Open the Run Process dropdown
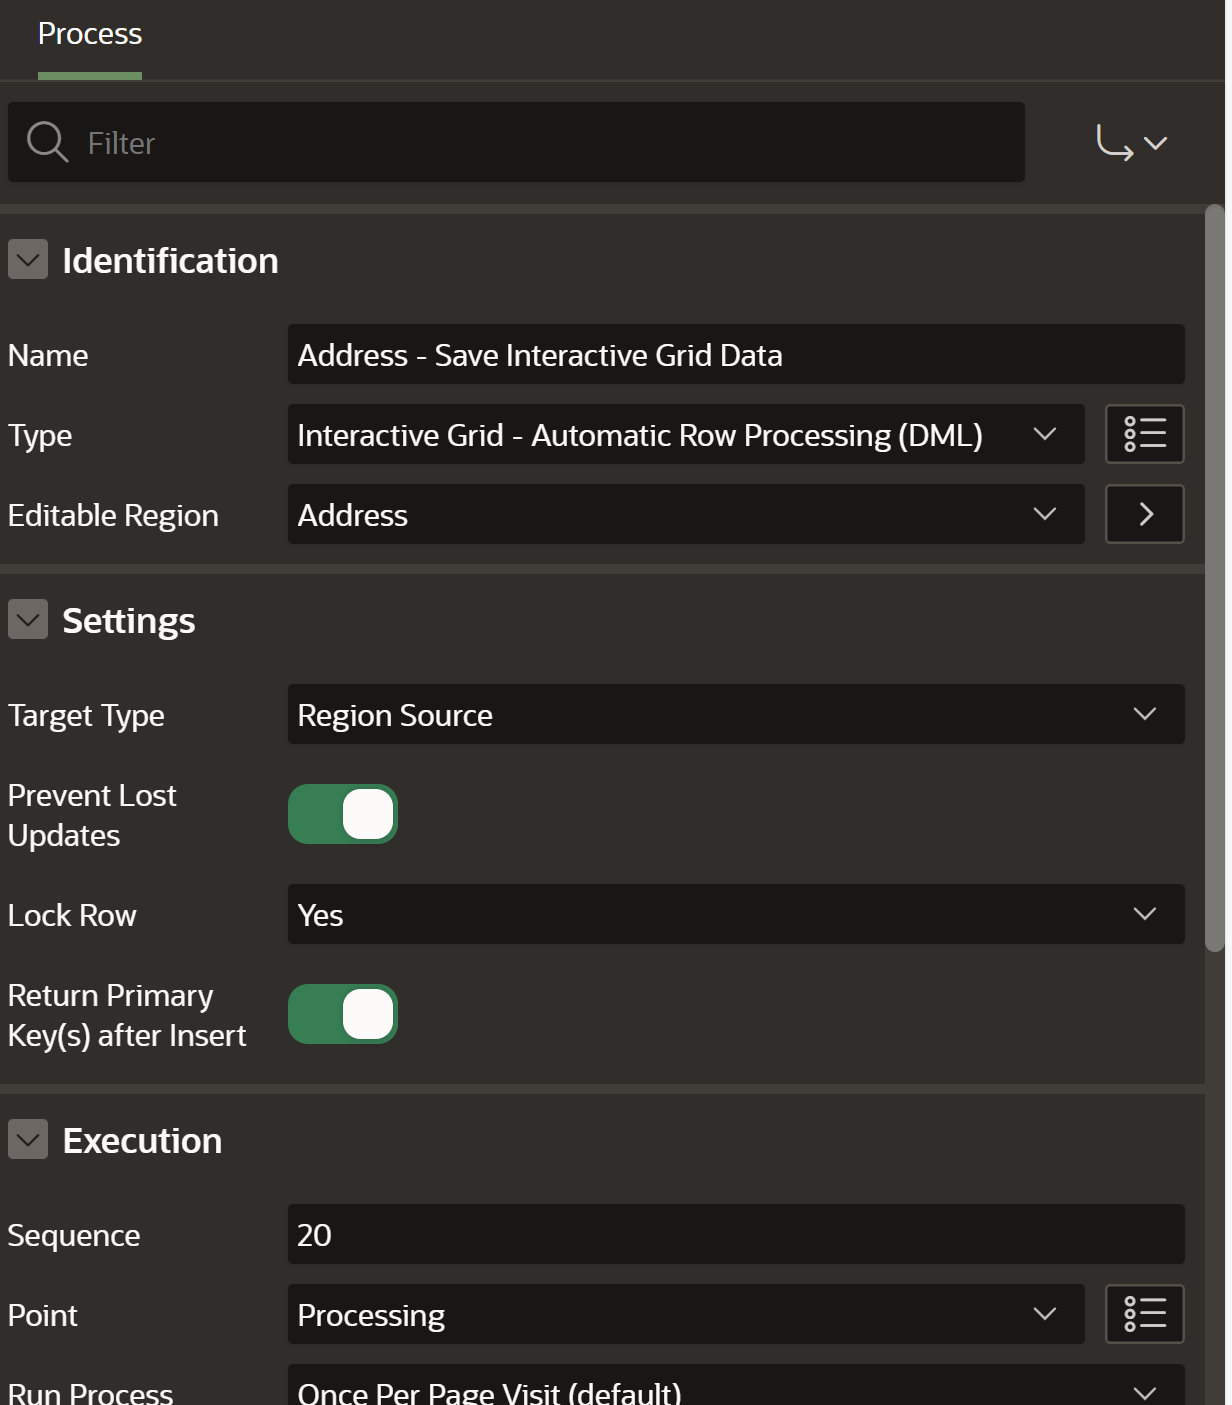 735,1388
